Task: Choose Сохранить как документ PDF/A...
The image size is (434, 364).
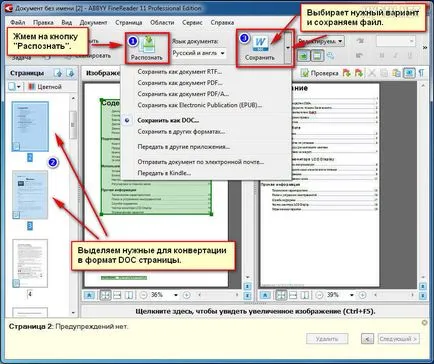Action: [x=206, y=94]
